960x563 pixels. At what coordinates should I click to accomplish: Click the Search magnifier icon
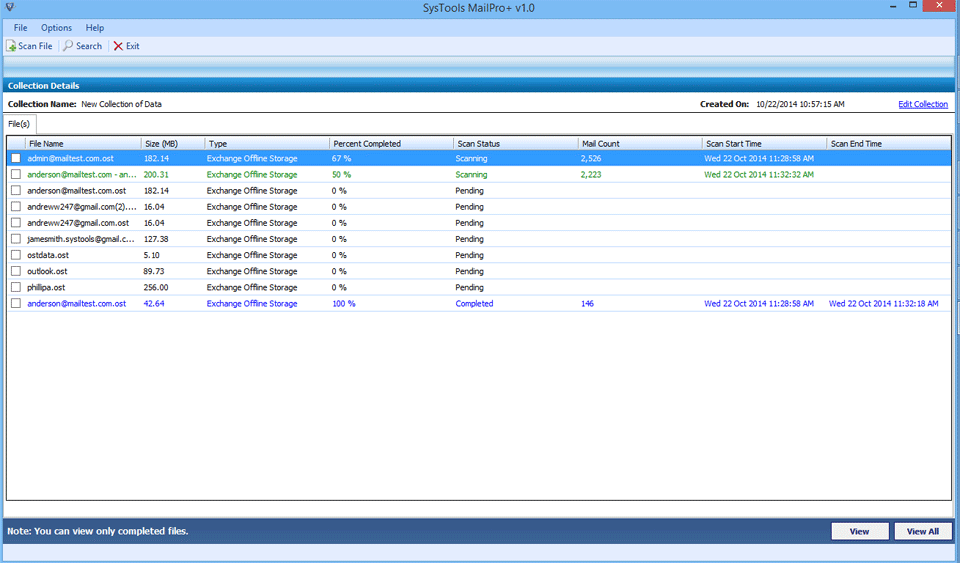(x=68, y=46)
